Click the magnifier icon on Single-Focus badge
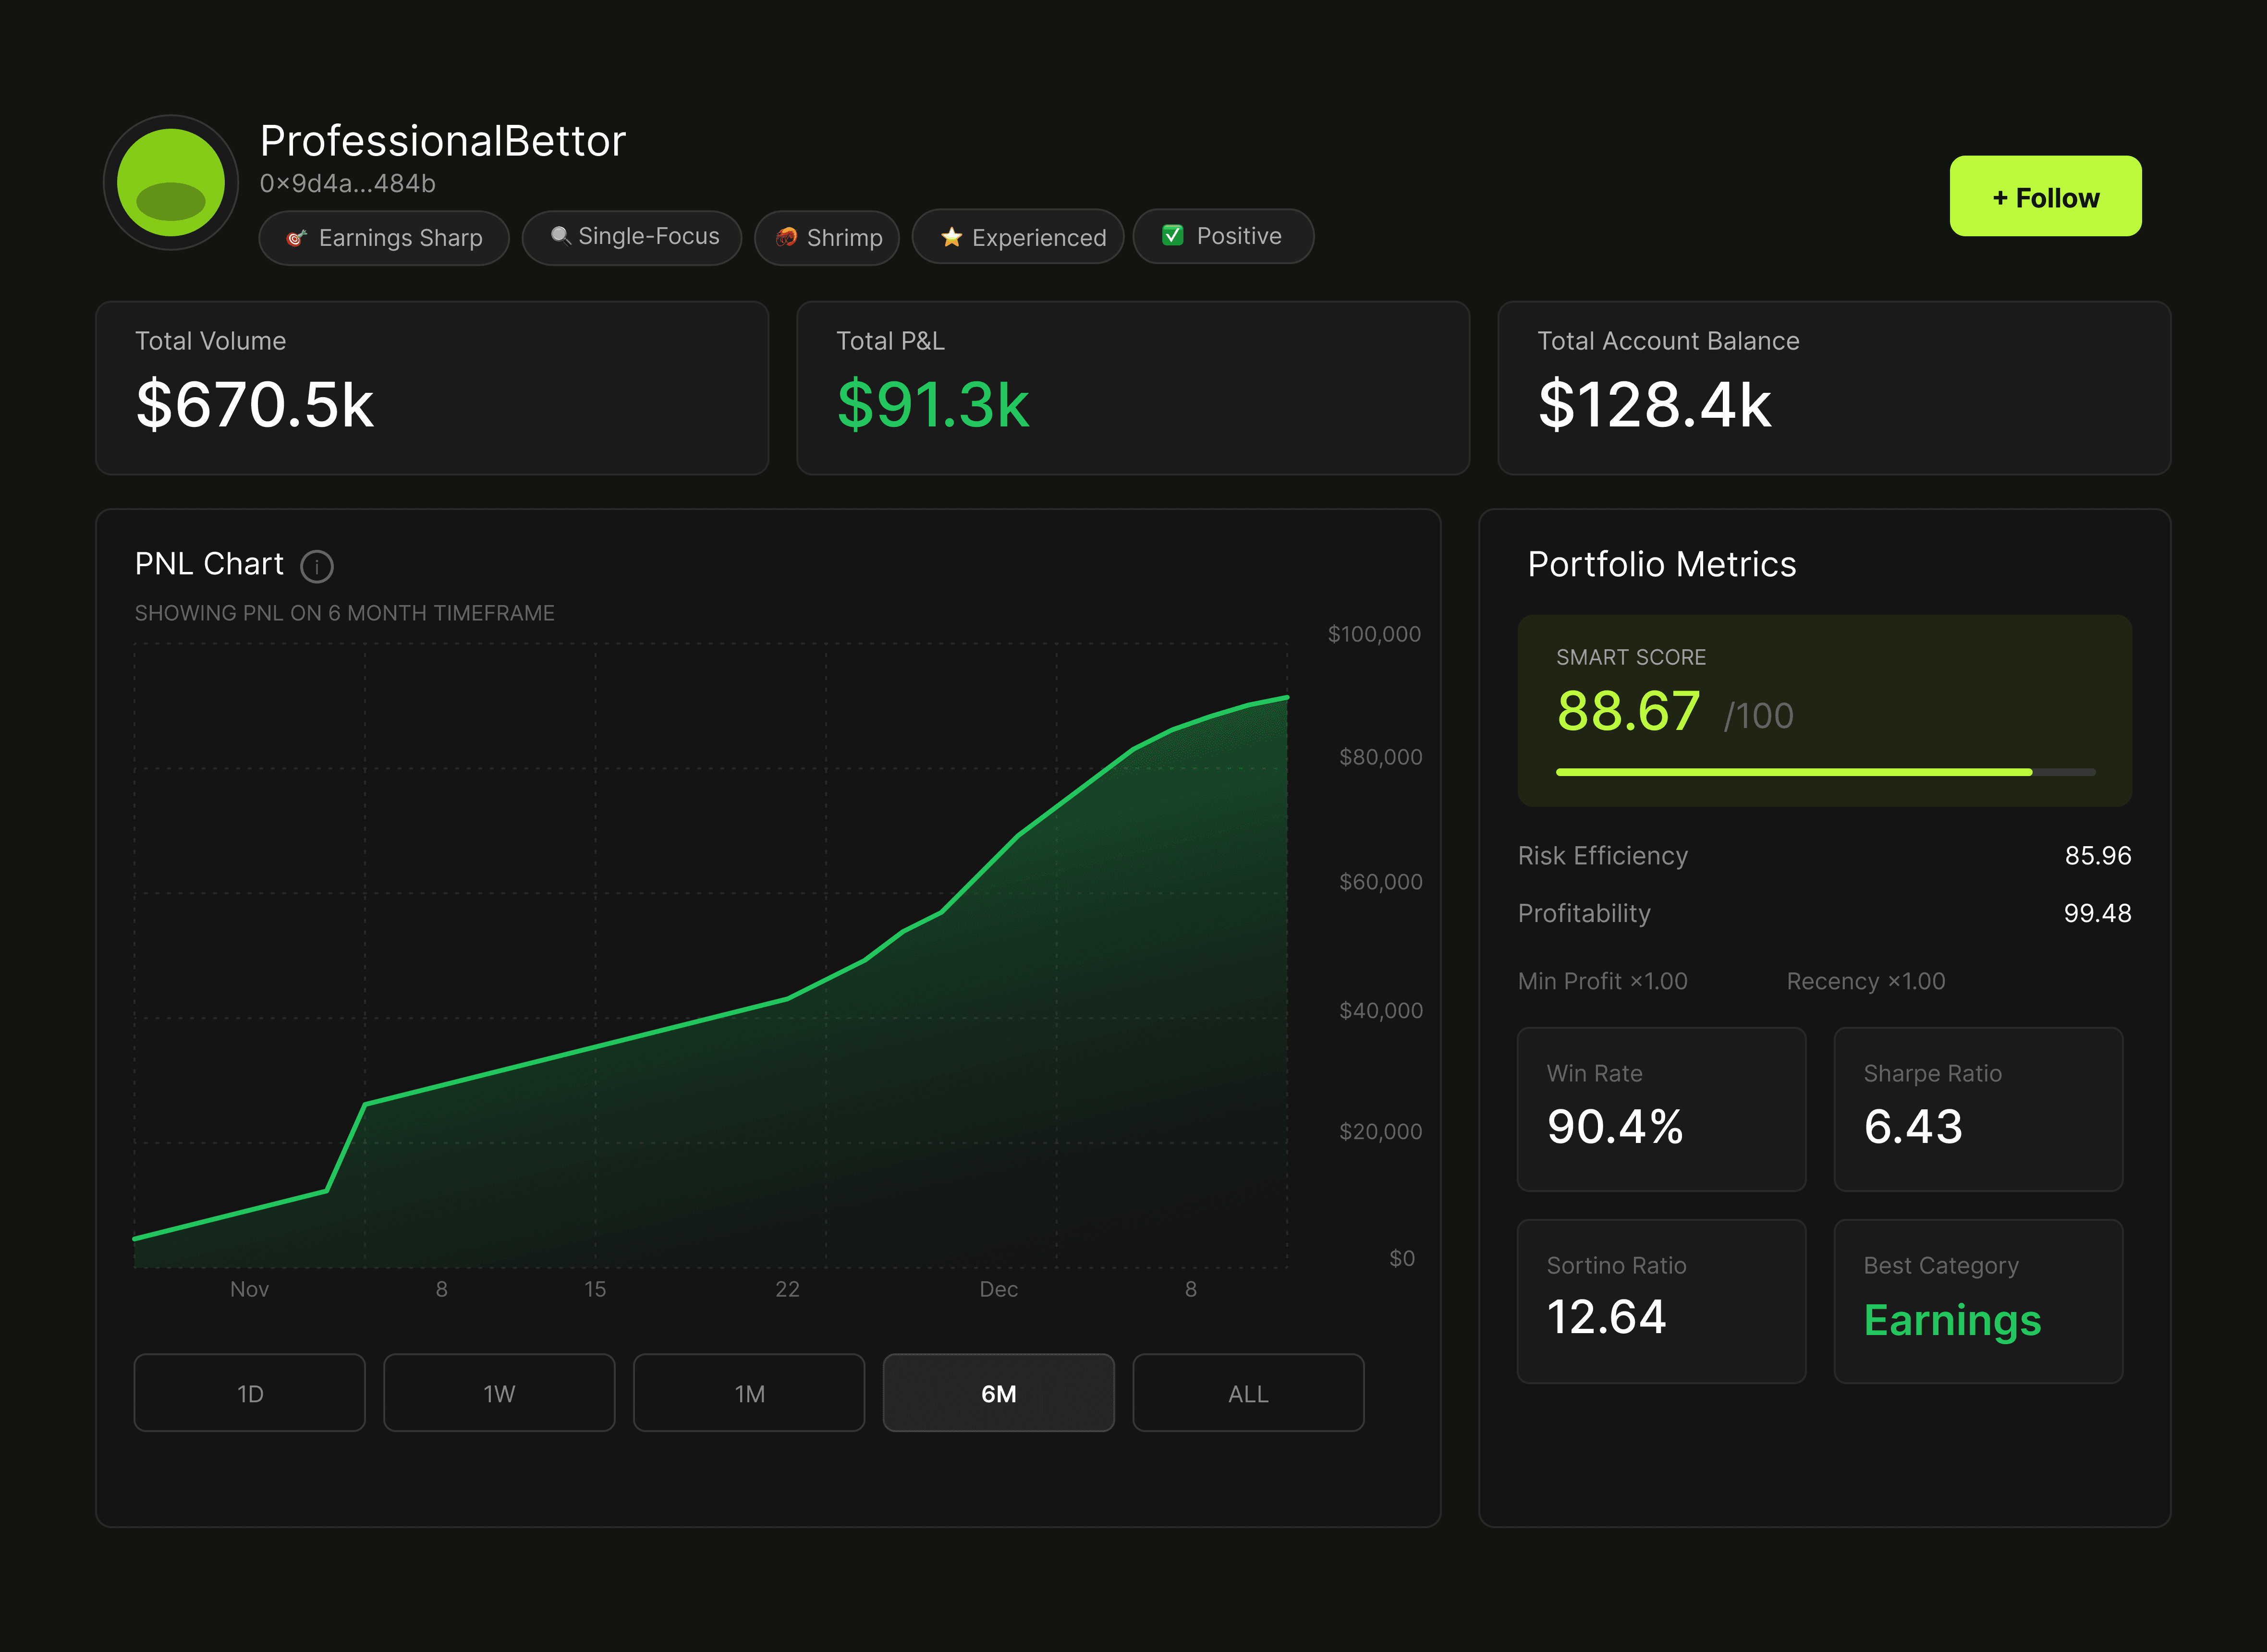Image resolution: width=2267 pixels, height=1652 pixels. tap(560, 235)
